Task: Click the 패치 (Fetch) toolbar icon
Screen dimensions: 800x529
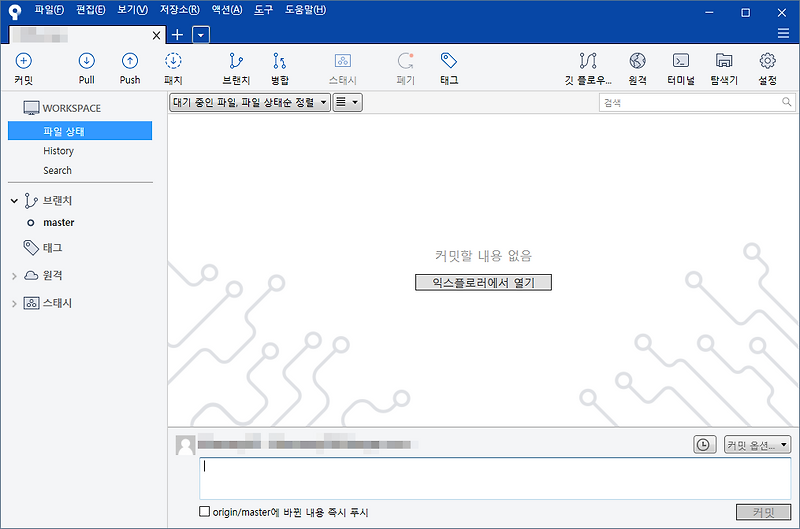Action: [173, 61]
